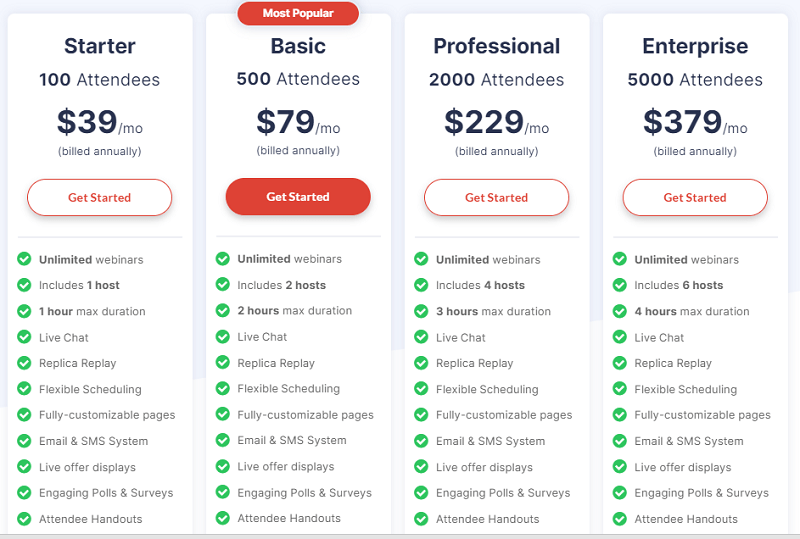Click Starter's Replica Replay check icon

[x=24, y=363]
